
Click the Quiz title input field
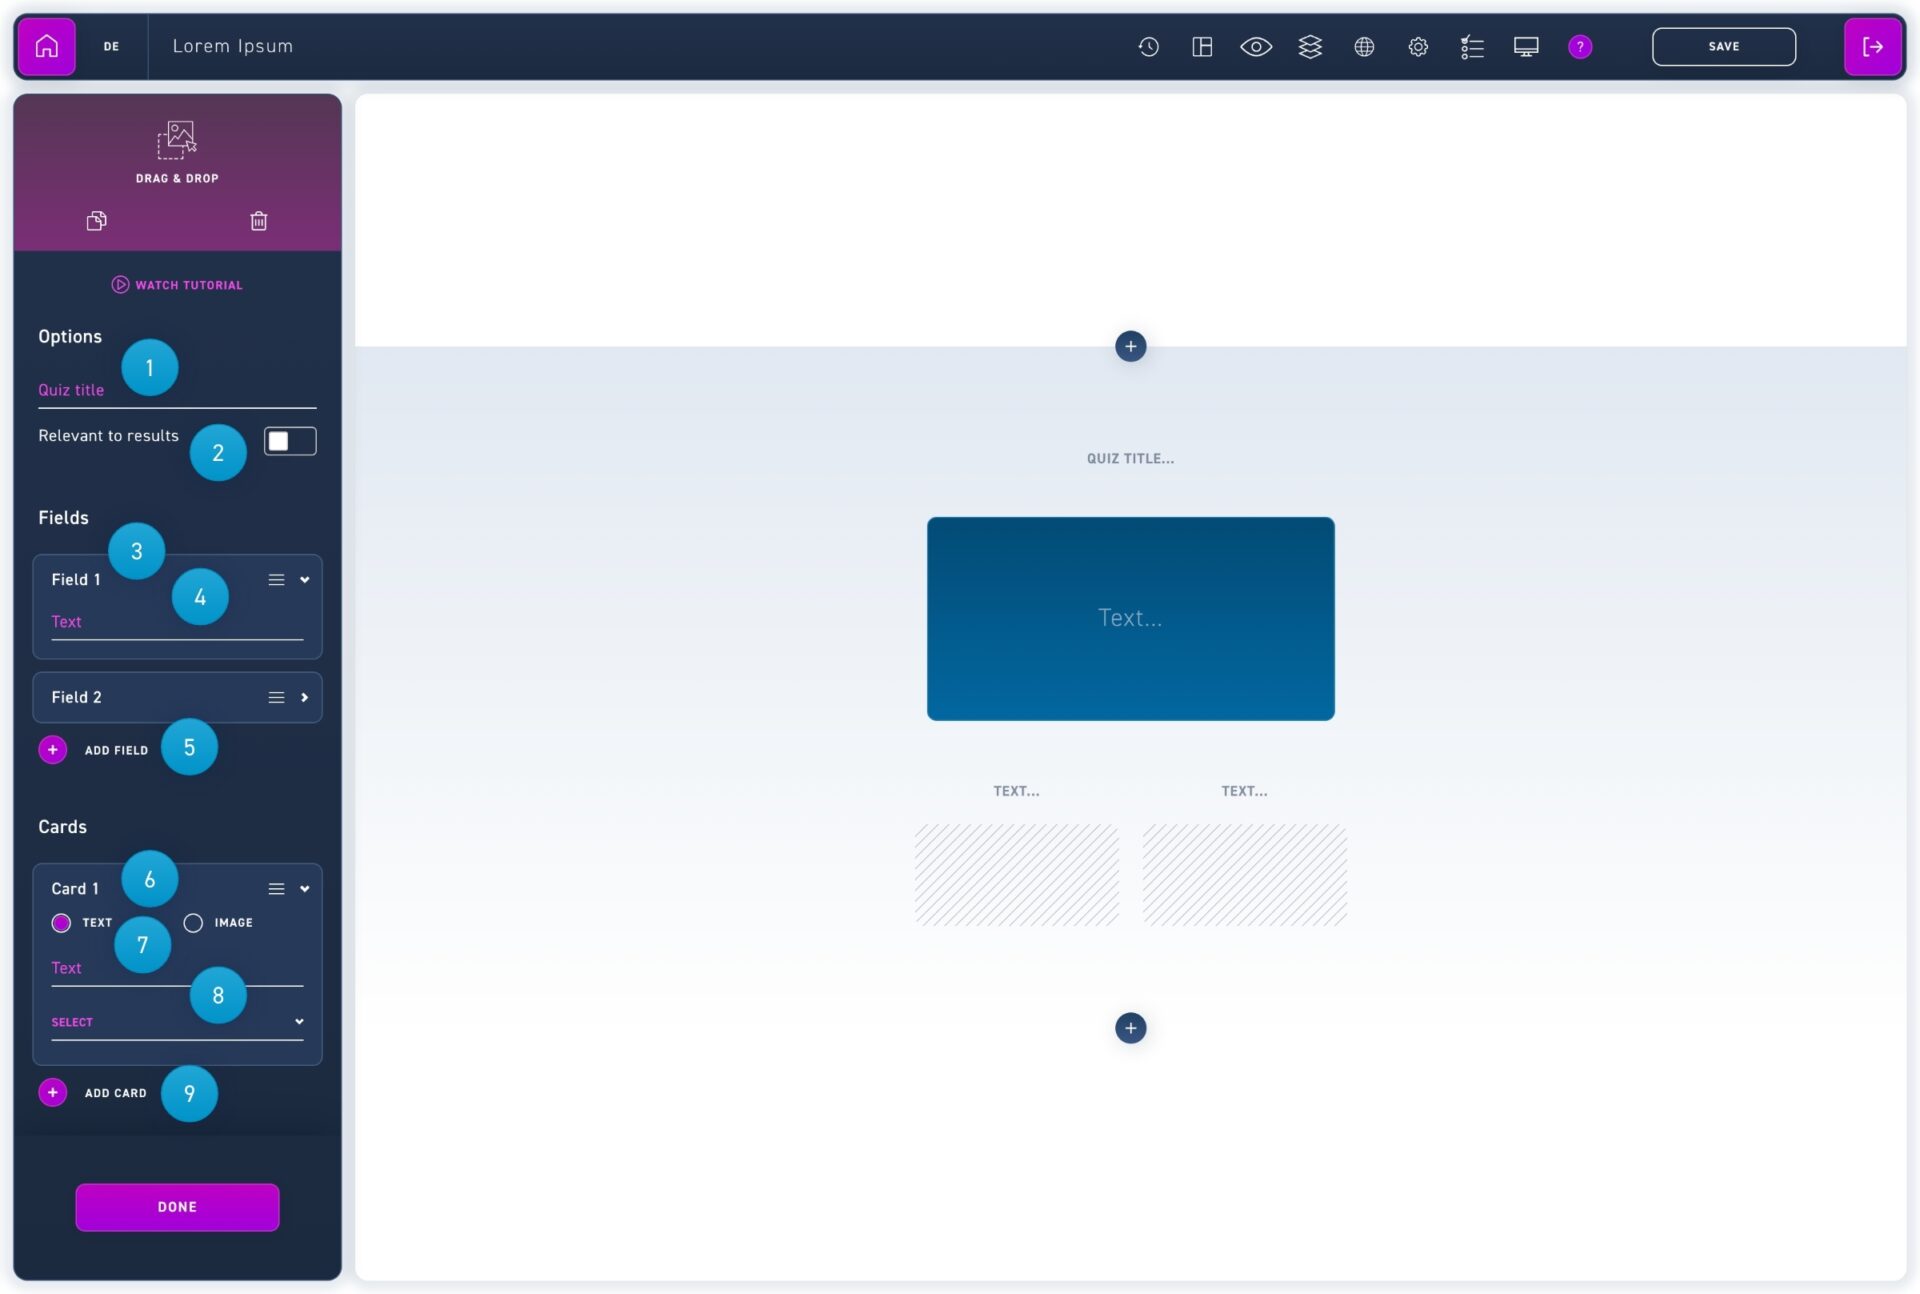(x=177, y=391)
